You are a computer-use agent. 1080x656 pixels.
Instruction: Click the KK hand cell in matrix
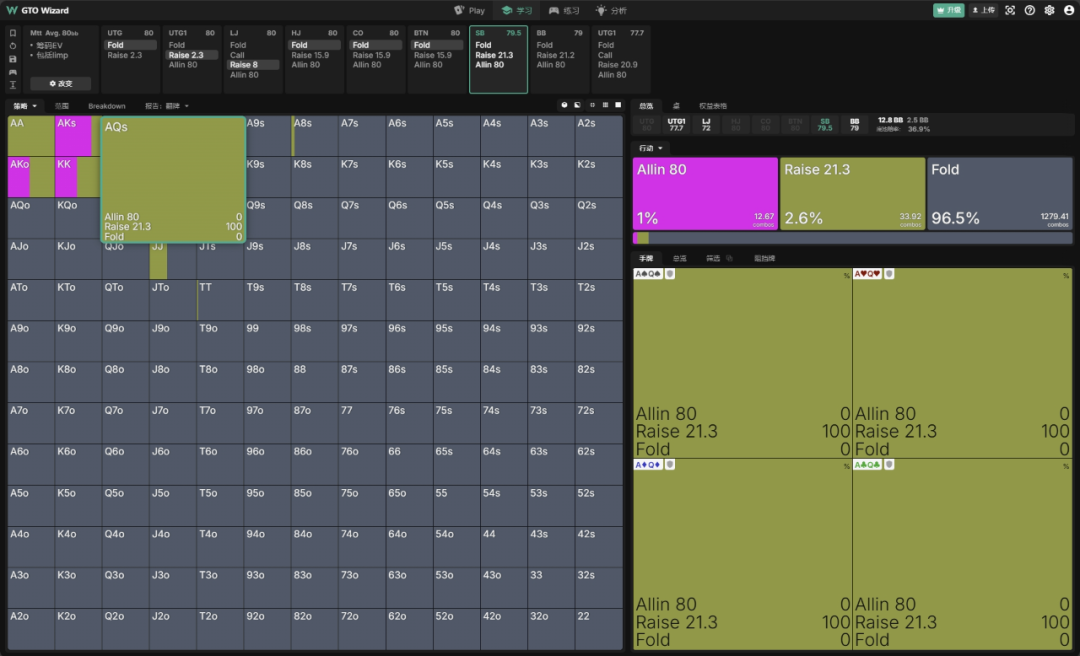[78, 177]
